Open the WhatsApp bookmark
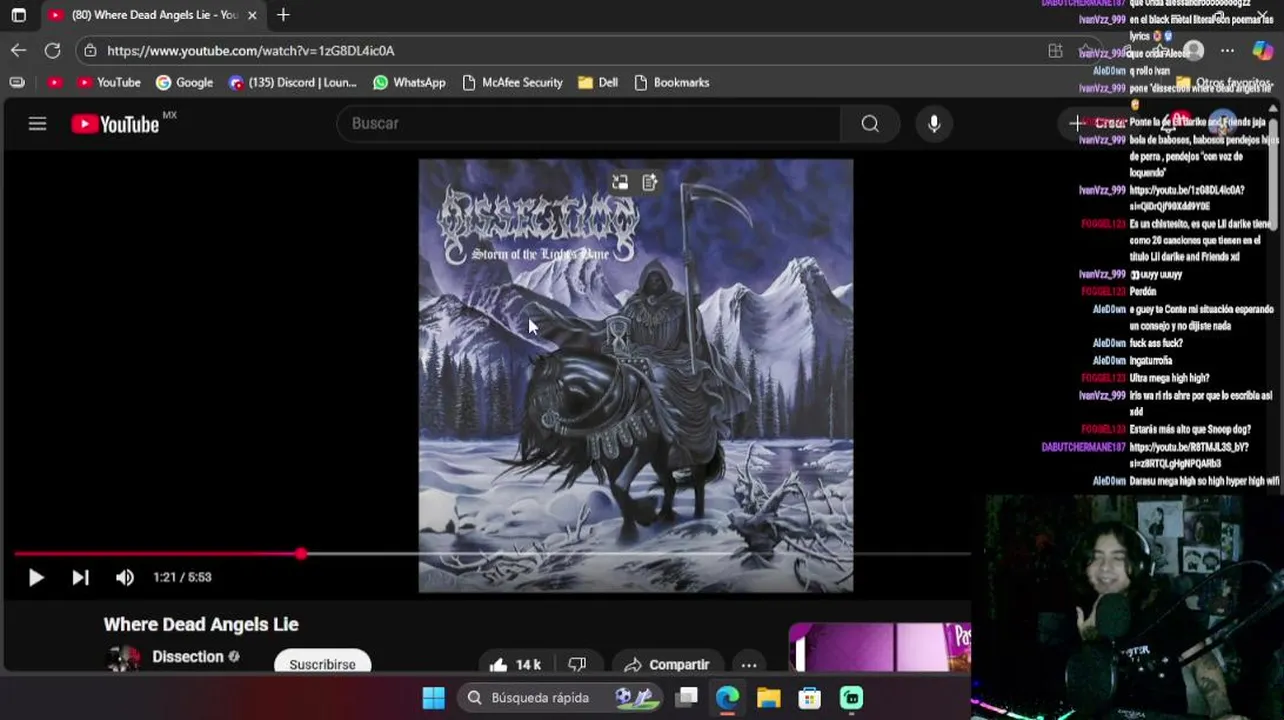 pos(409,82)
